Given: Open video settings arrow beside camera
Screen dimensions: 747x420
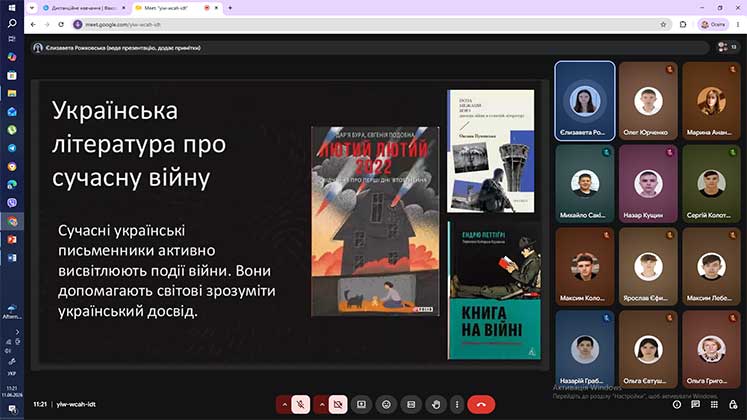Looking at the screenshot, I should (x=322, y=404).
